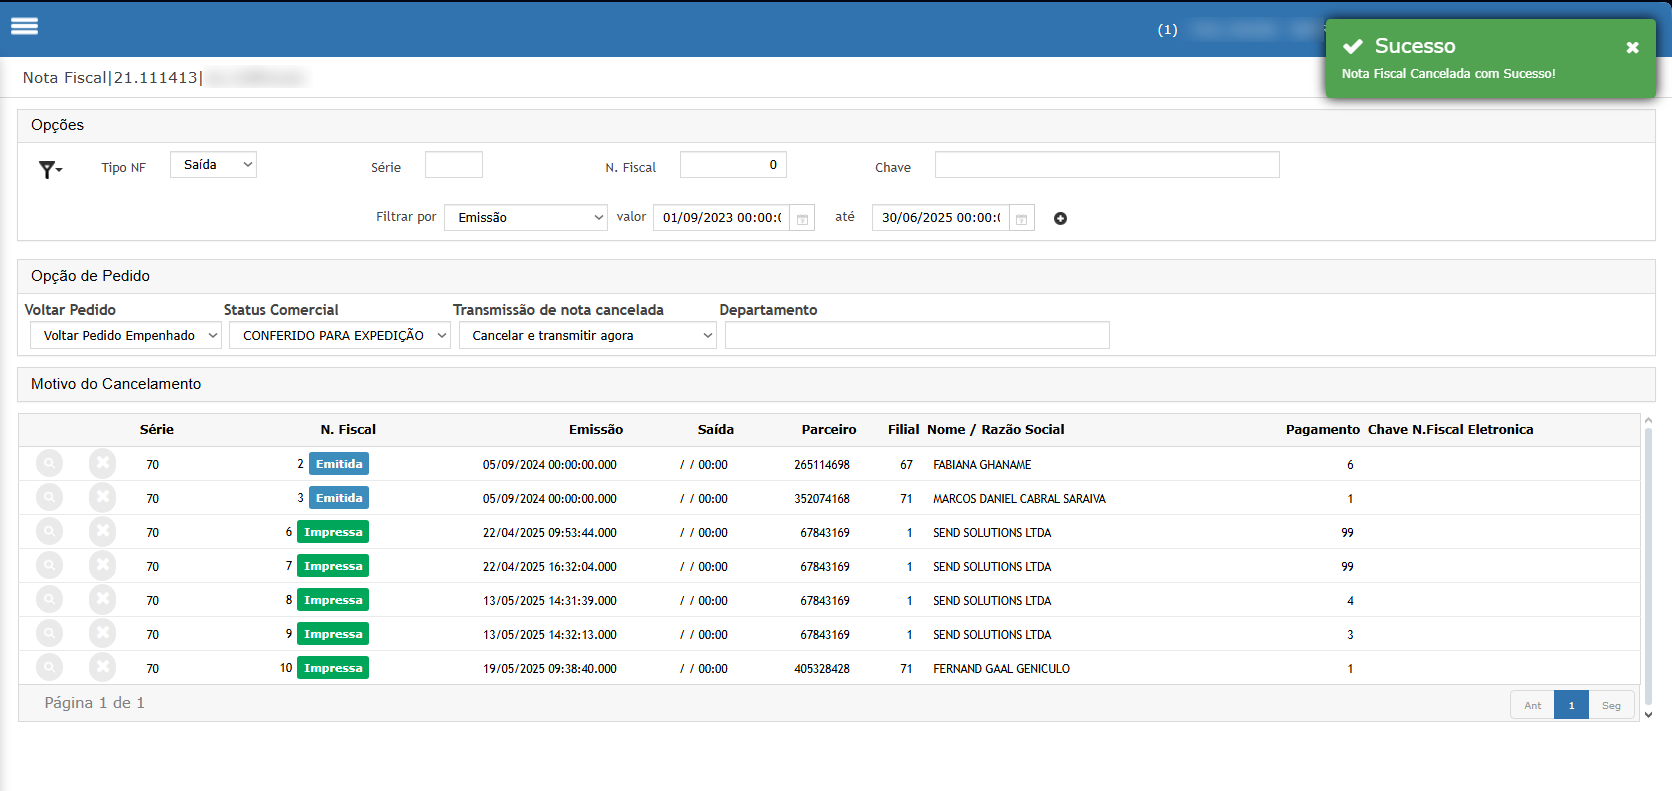The width and height of the screenshot is (1672, 791).
Task: View details of nota fiscal 7
Action: 49,565
